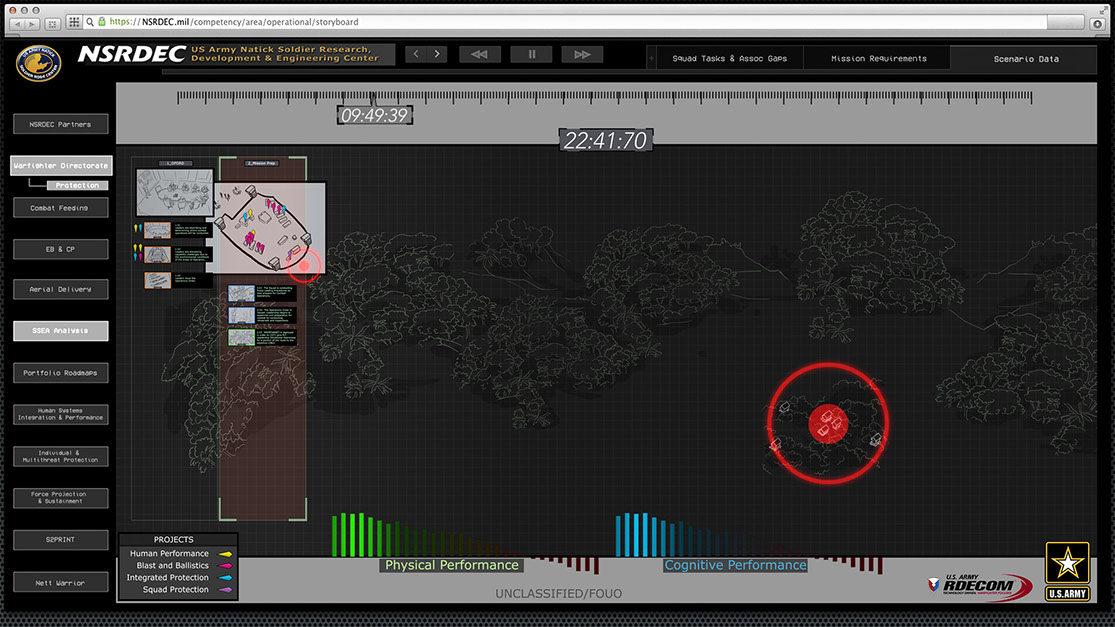This screenshot has width=1115, height=627.
Task: Toggle Human Performance yellow project marker
Action: (x=226, y=554)
